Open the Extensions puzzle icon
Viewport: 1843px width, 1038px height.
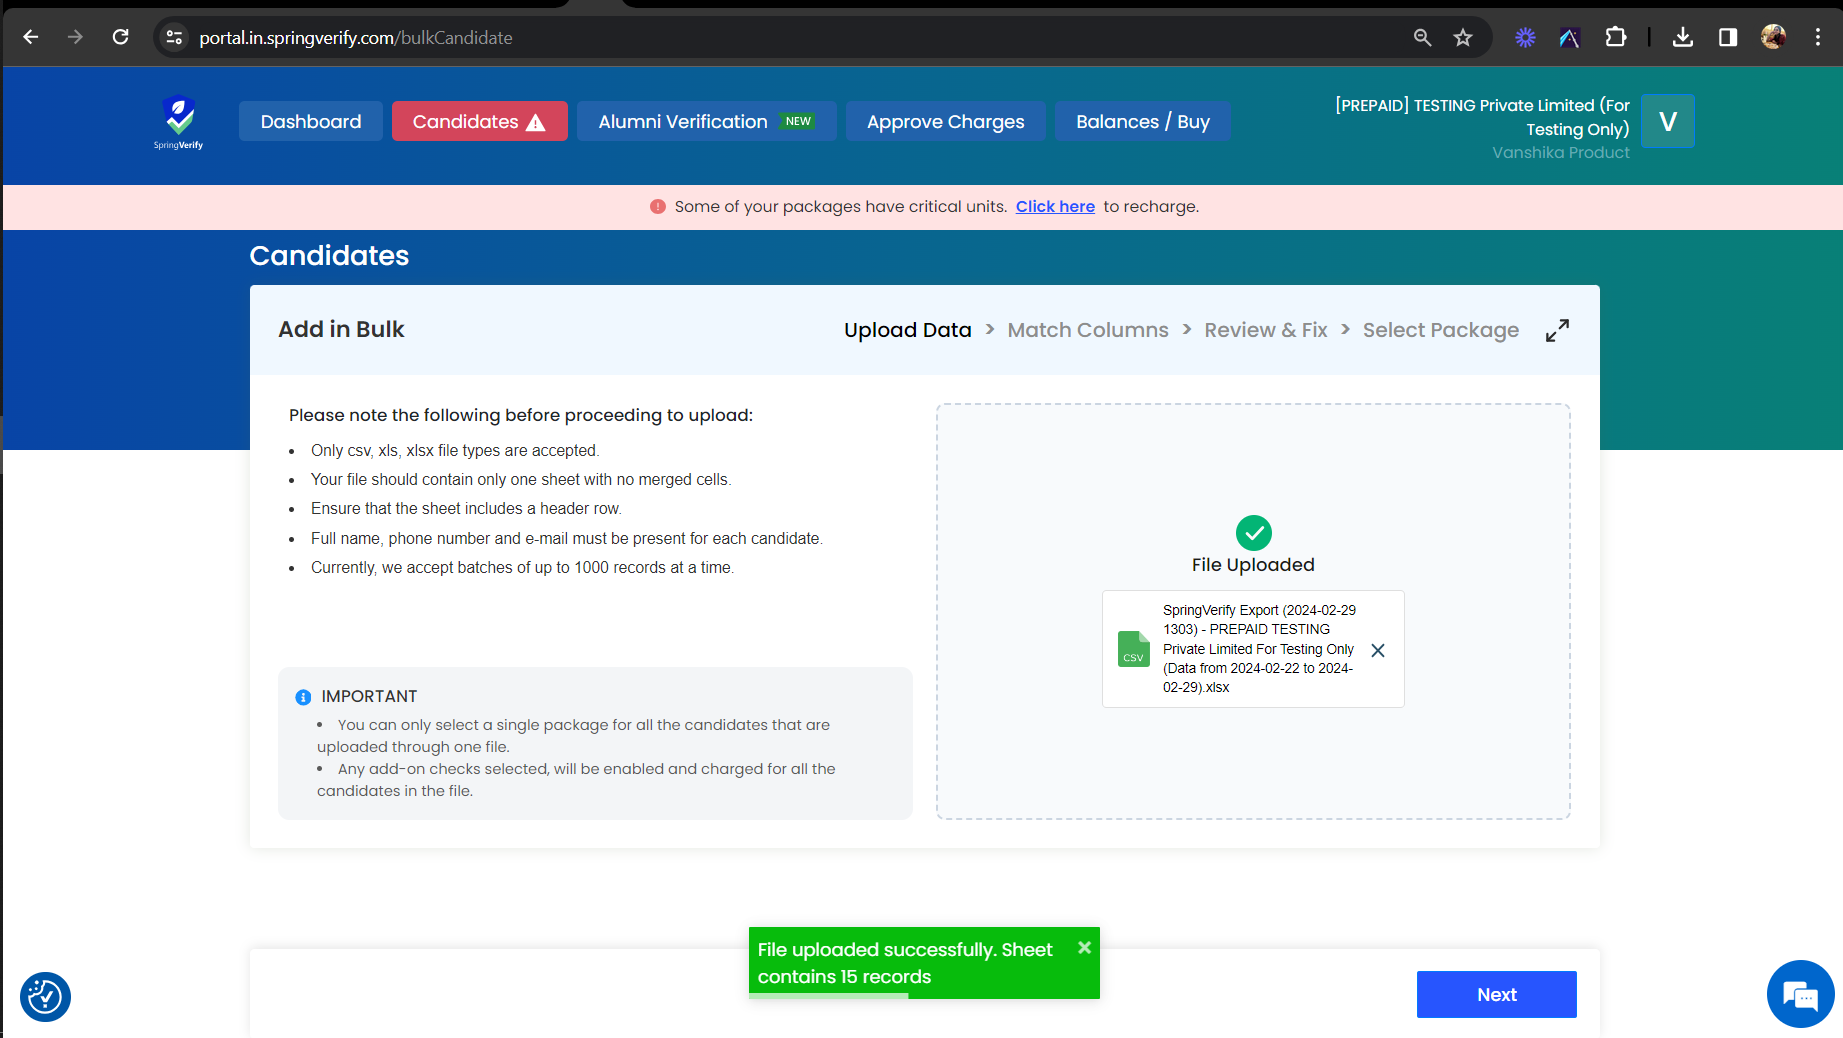click(x=1616, y=37)
